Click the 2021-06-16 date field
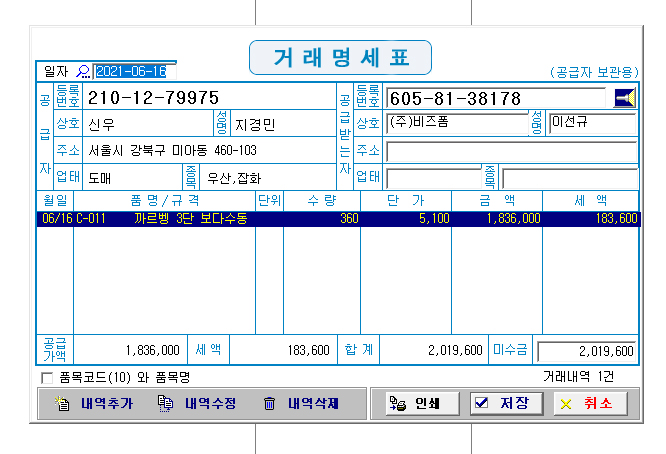 click(x=134, y=72)
